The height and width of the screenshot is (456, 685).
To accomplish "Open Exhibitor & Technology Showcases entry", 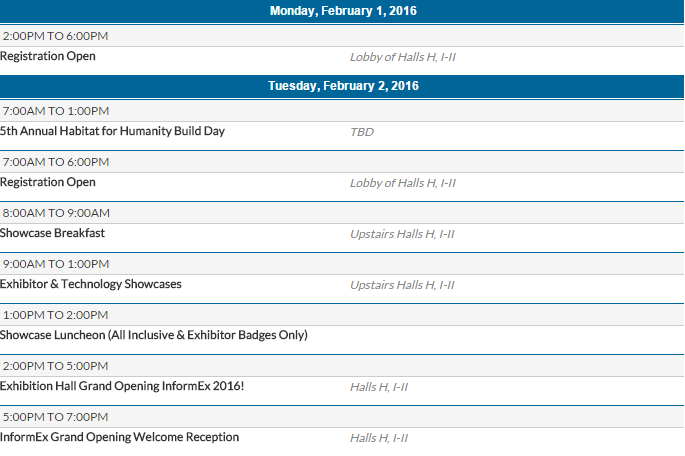I will (91, 284).
